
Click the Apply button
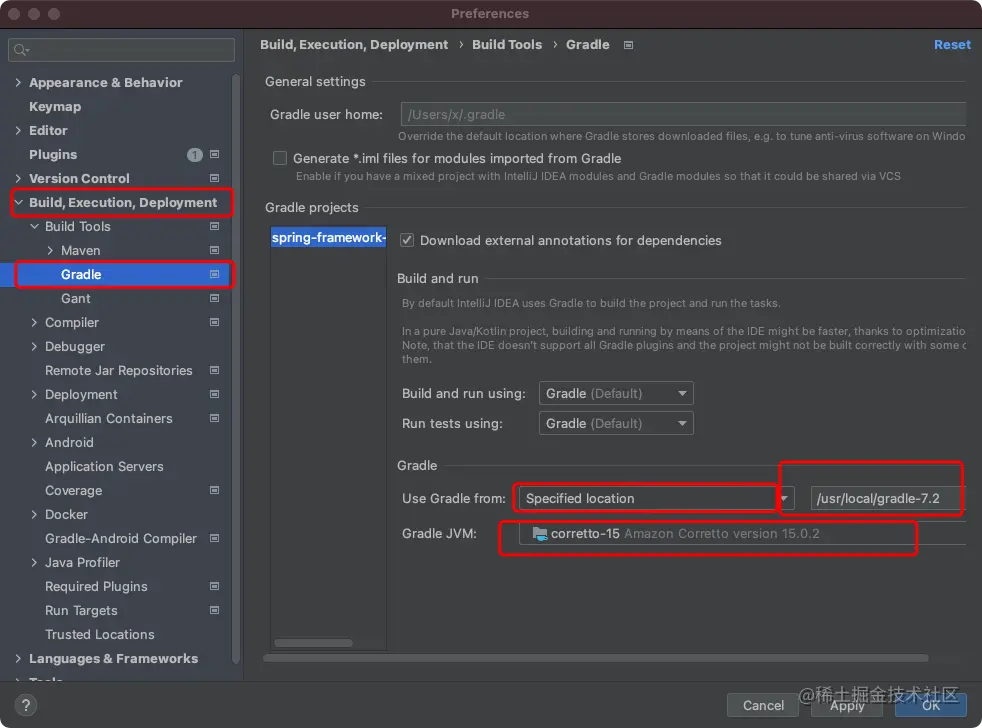pyautogui.click(x=847, y=705)
